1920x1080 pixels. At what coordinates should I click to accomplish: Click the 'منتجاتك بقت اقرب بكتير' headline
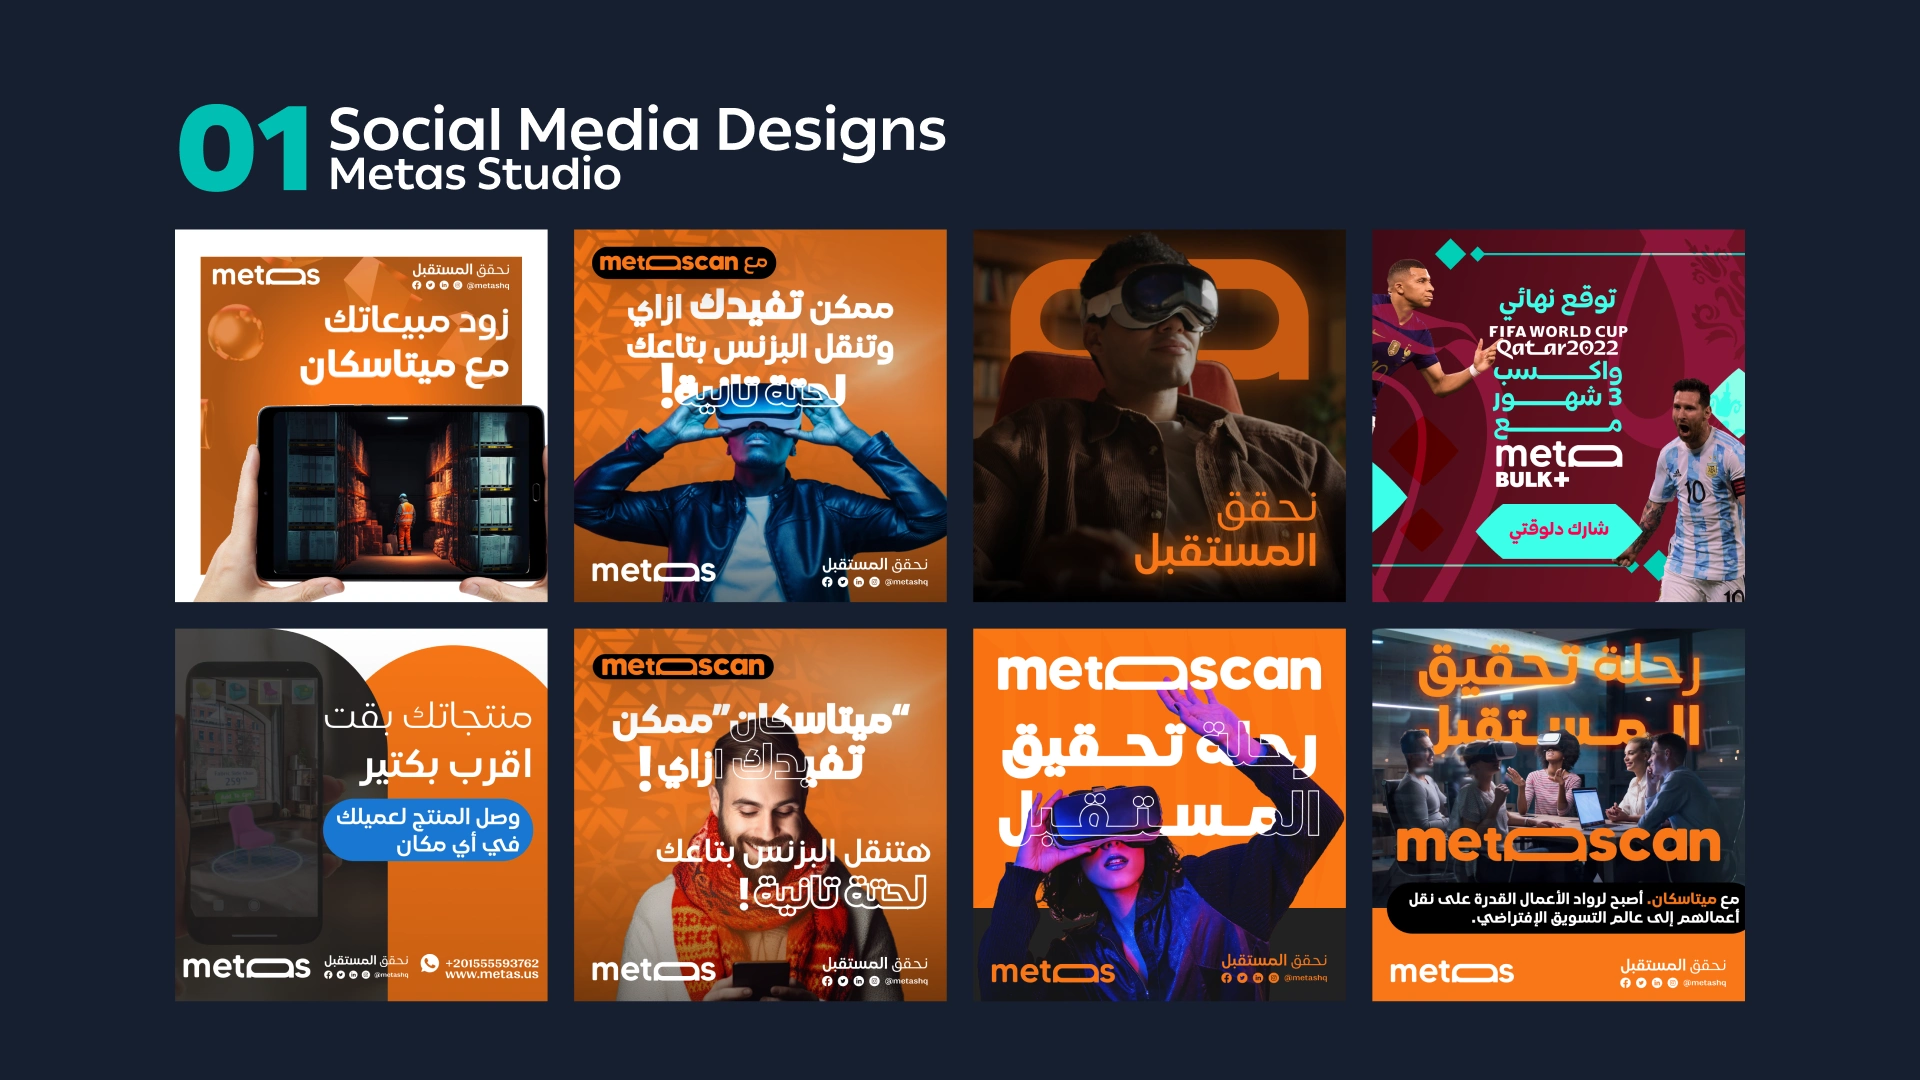(x=428, y=741)
